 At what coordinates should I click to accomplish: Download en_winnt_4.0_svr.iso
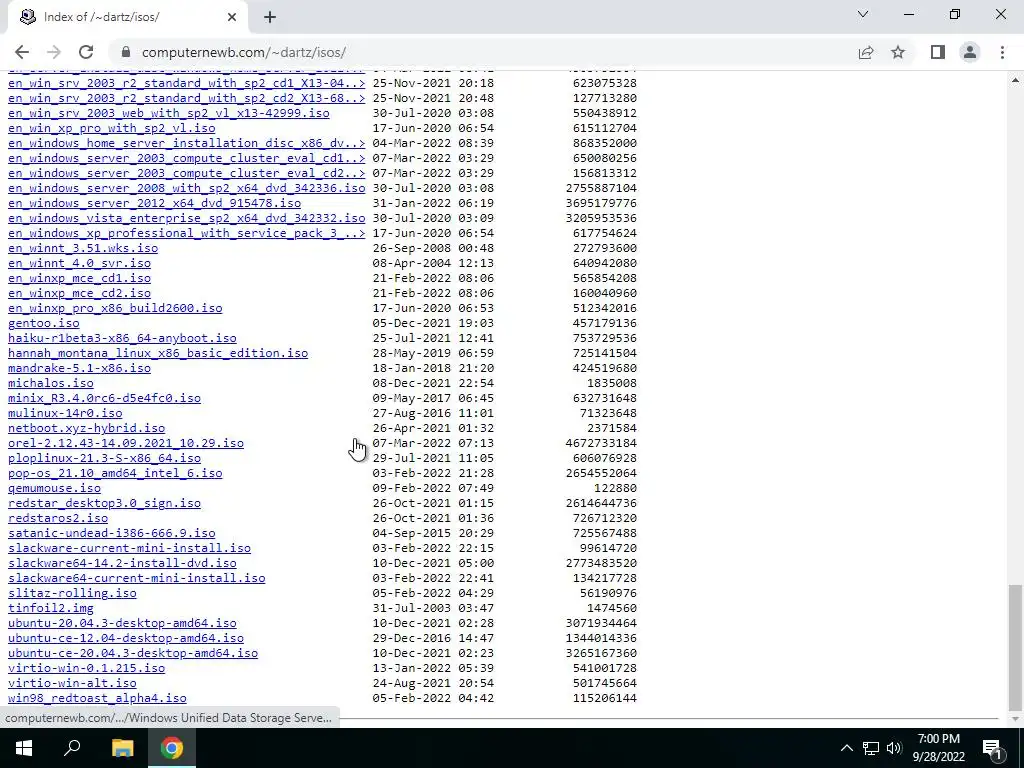(x=79, y=263)
